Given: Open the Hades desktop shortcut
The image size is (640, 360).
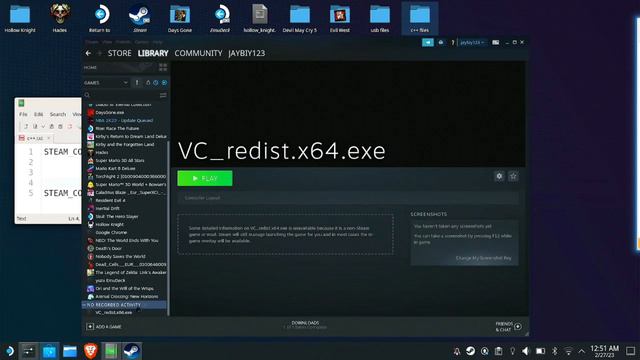Looking at the screenshot, I should pos(60,18).
